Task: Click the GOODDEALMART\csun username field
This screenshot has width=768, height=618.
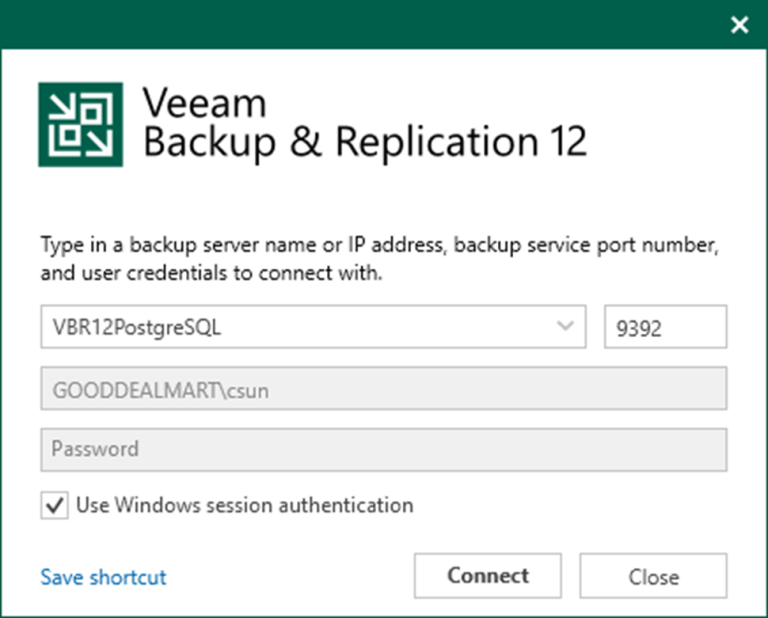Action: [383, 388]
